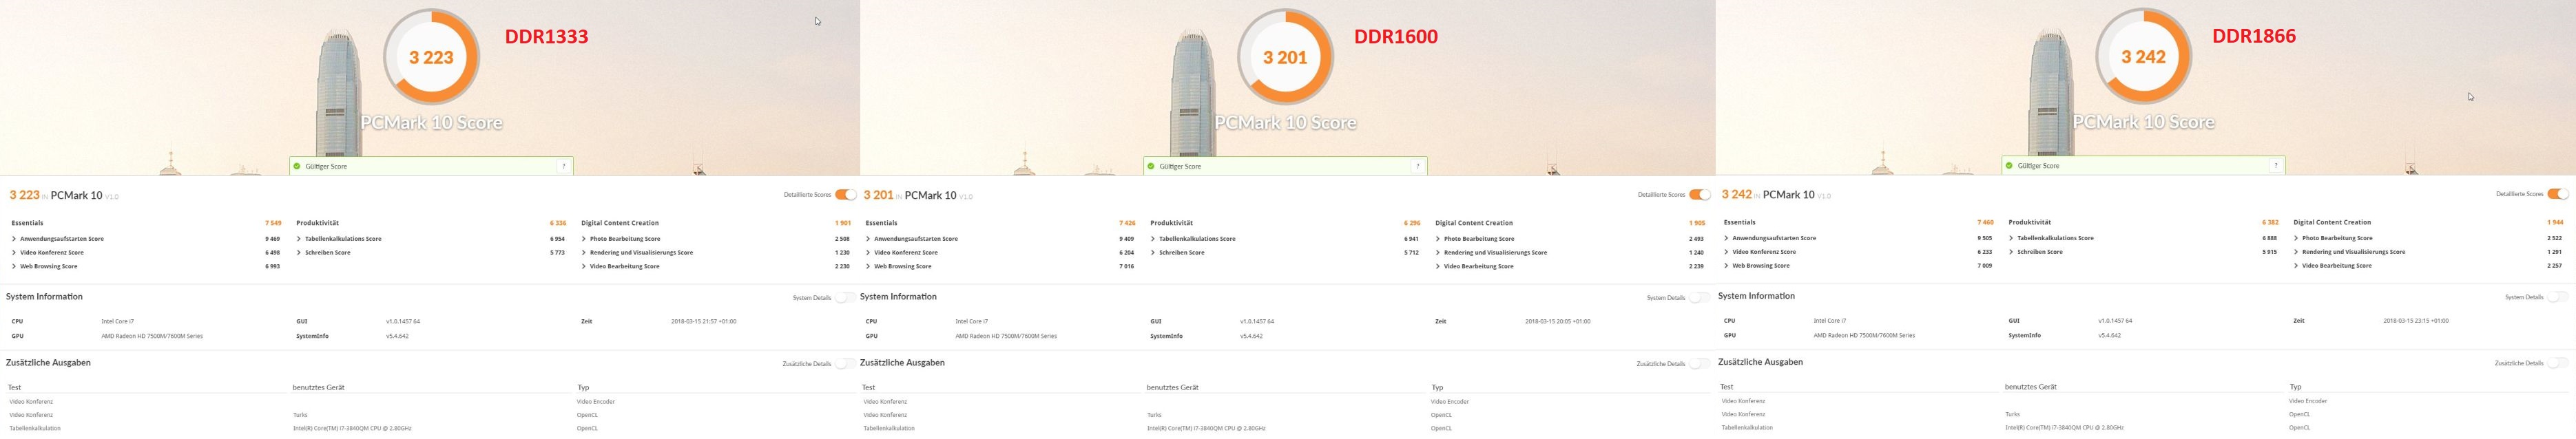Expand Tabellenkalkulations Score with value 6 888
The width and height of the screenshot is (2576, 439).
point(2011,238)
